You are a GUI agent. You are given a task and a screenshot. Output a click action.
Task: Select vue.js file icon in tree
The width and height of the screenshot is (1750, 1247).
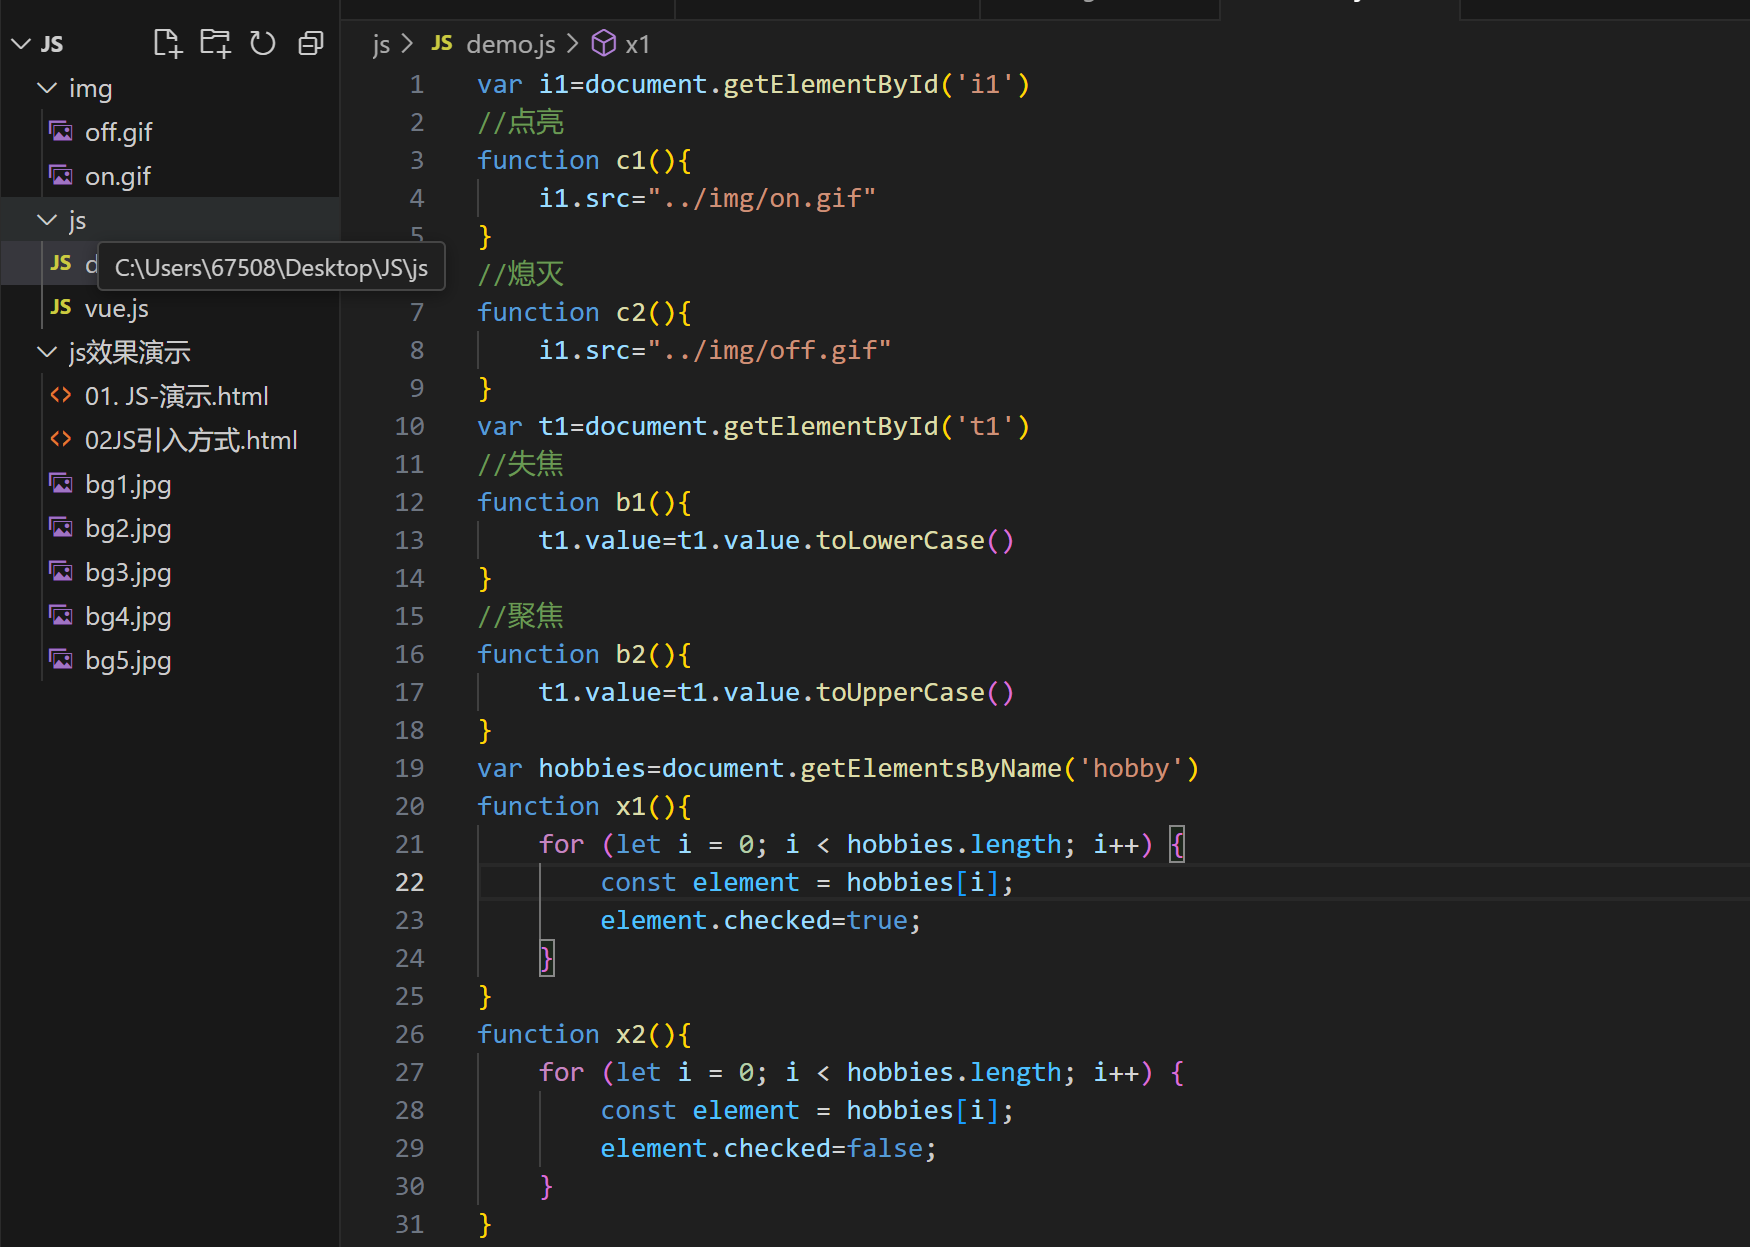coord(61,308)
